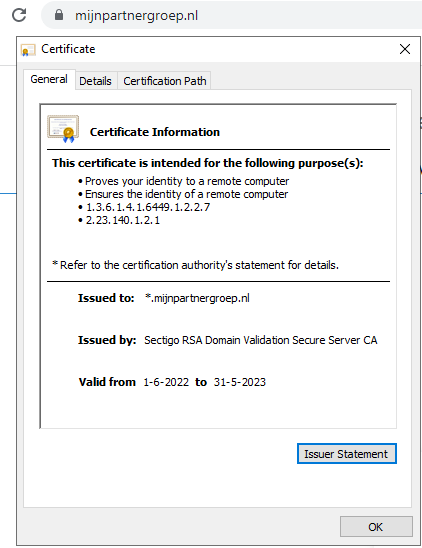Click the 'Issued to:' label

(x=106, y=298)
